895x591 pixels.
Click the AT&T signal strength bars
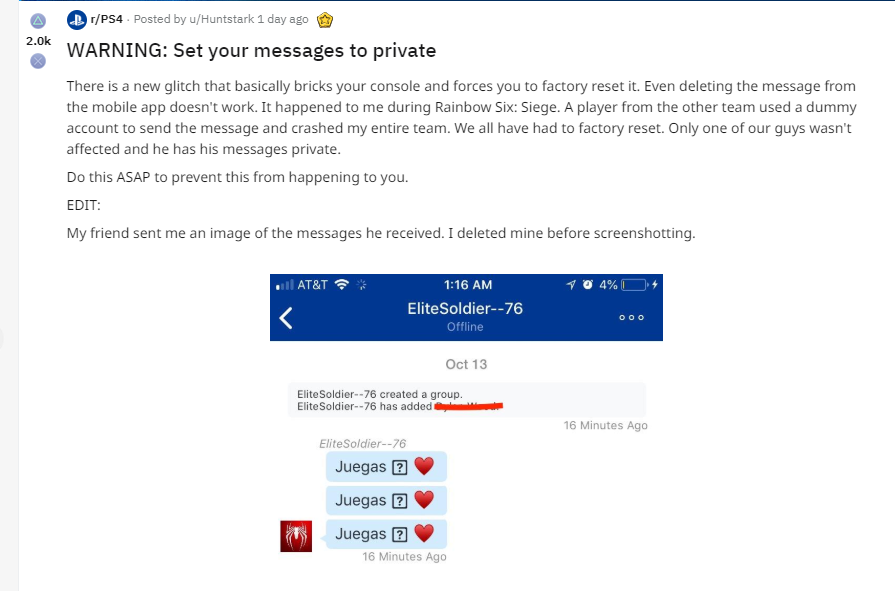tap(283, 285)
